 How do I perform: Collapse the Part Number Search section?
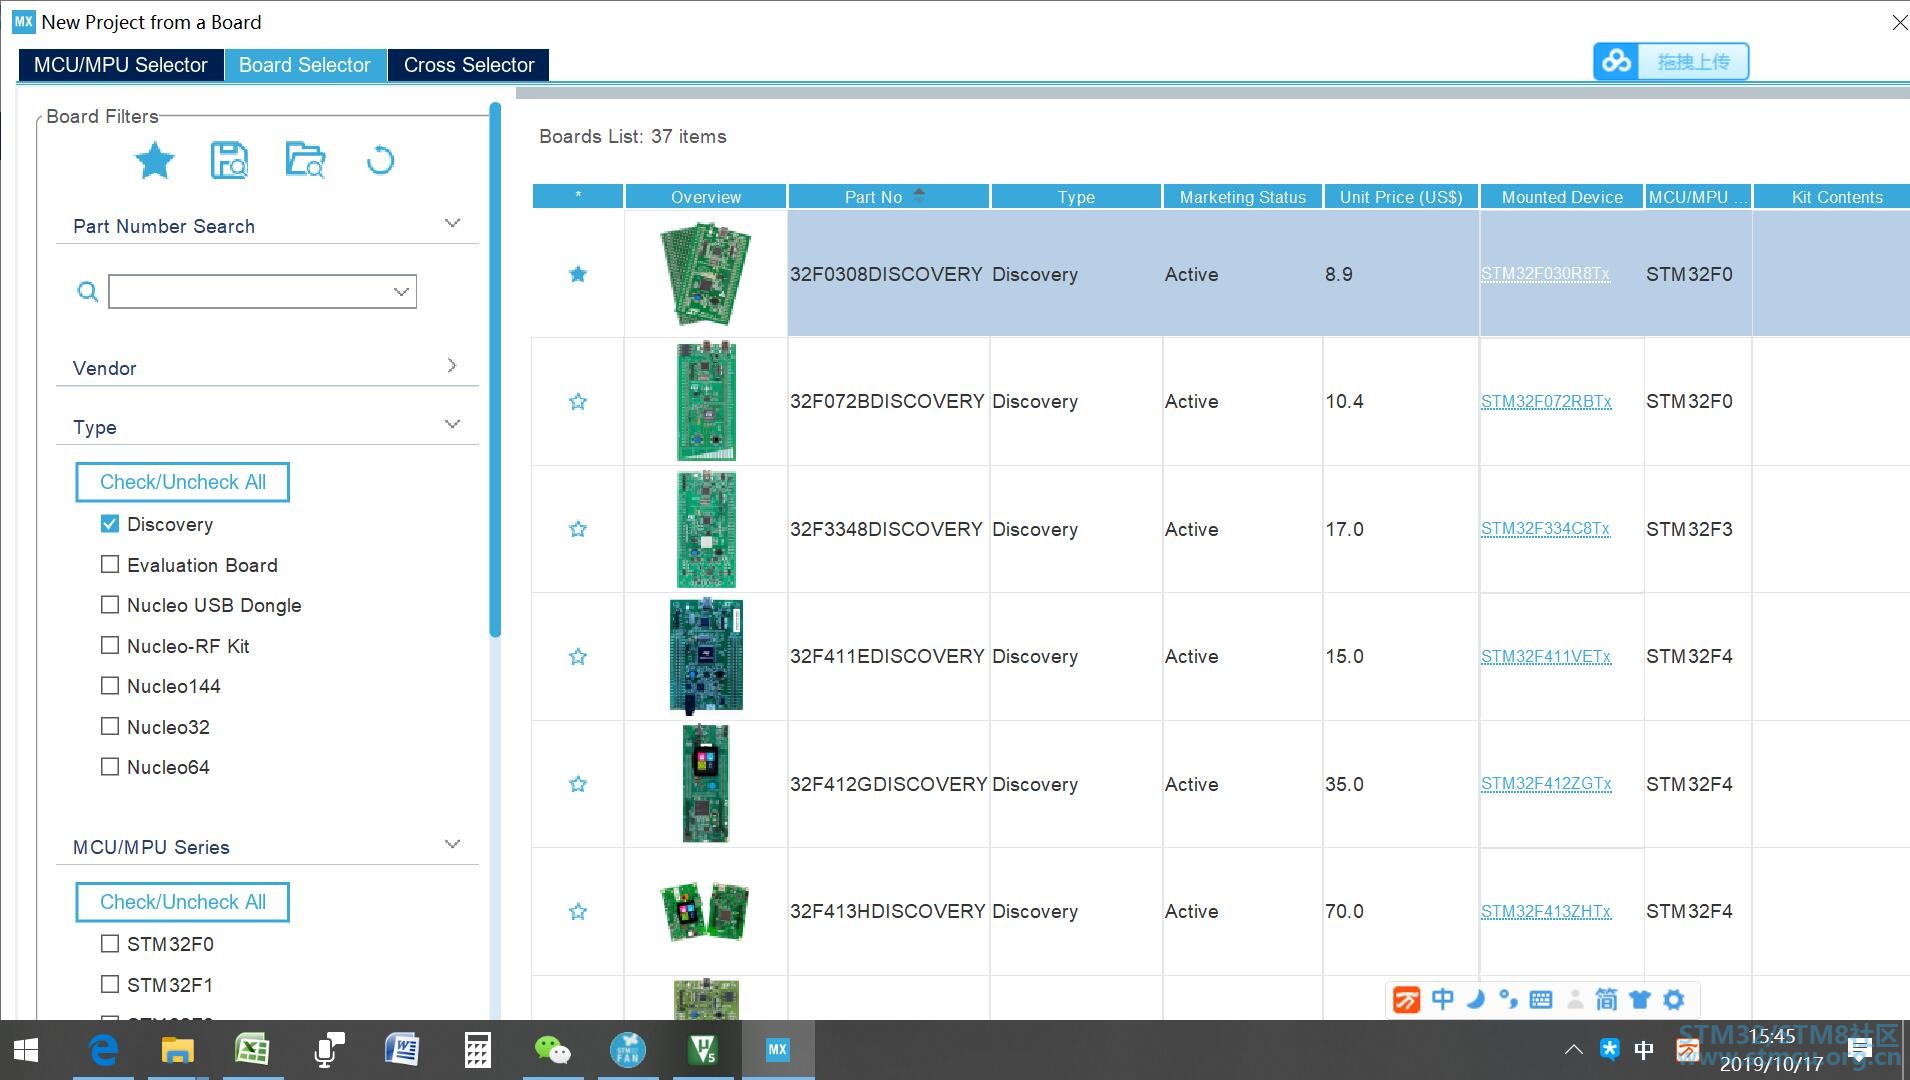pos(452,223)
